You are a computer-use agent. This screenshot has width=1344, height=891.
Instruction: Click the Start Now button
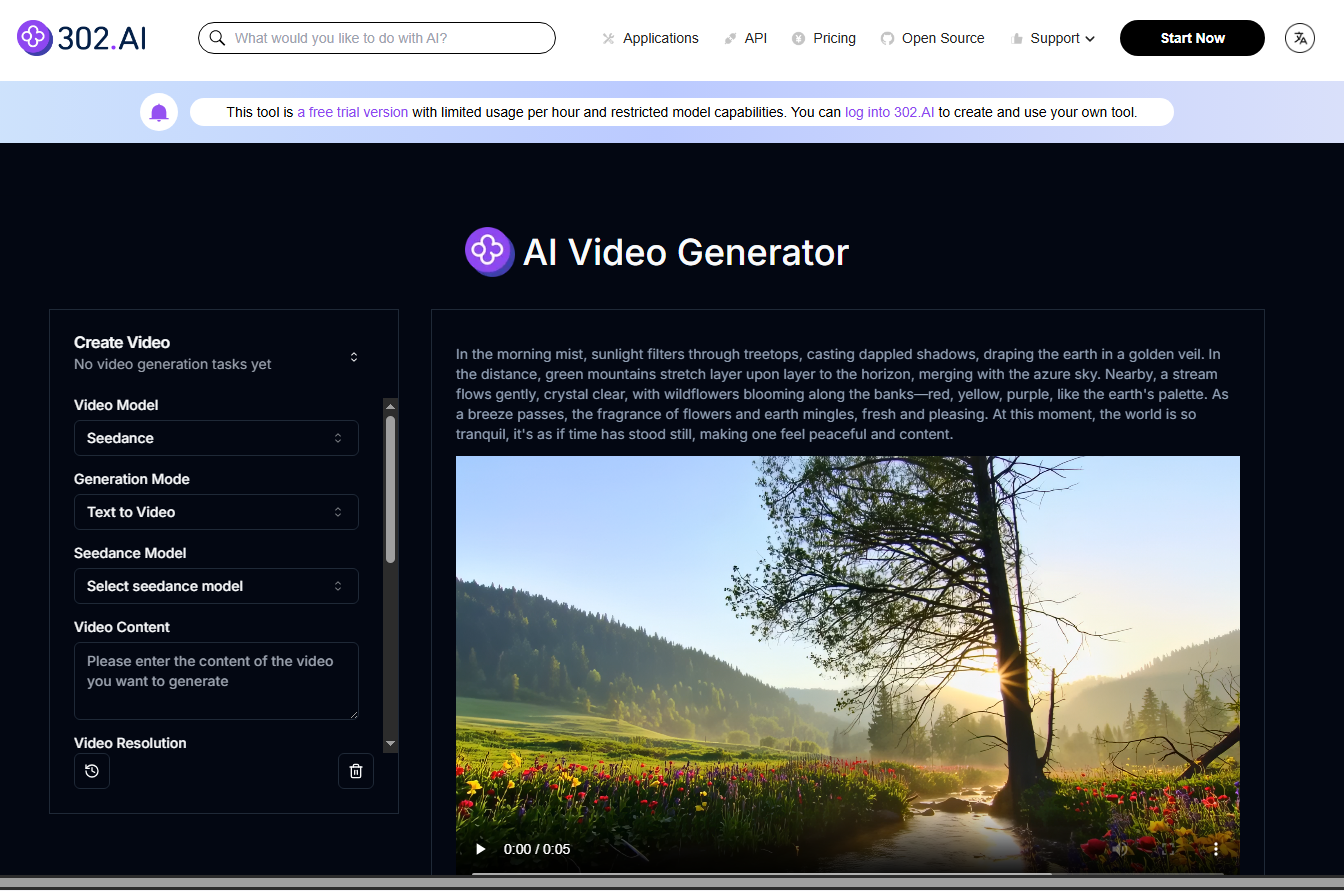[1192, 38]
